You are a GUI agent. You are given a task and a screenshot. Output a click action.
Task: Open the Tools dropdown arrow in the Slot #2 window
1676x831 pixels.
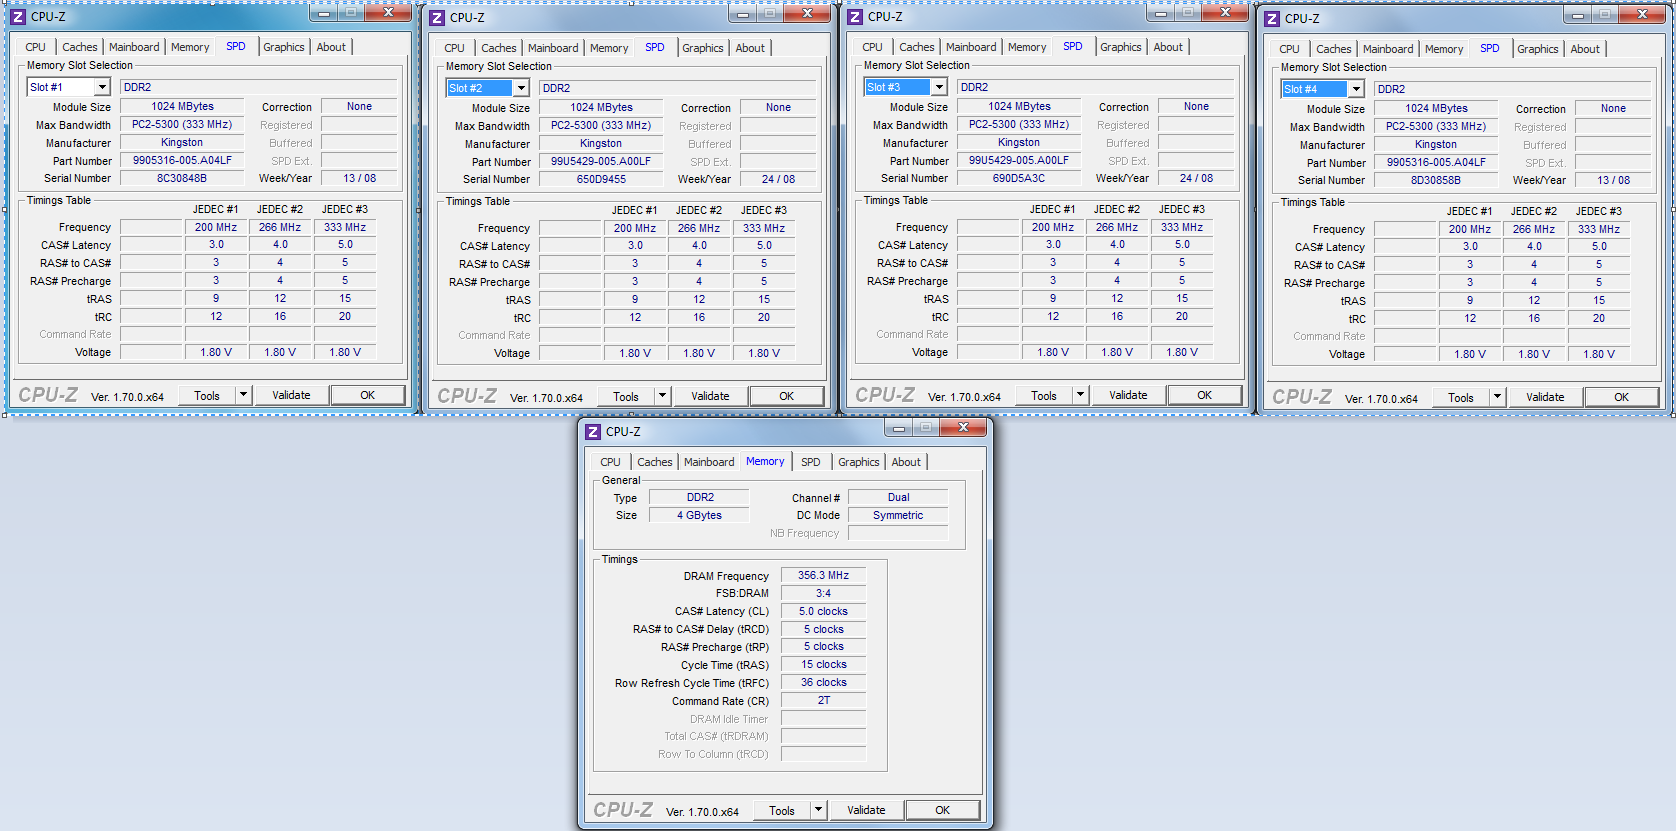click(x=662, y=396)
